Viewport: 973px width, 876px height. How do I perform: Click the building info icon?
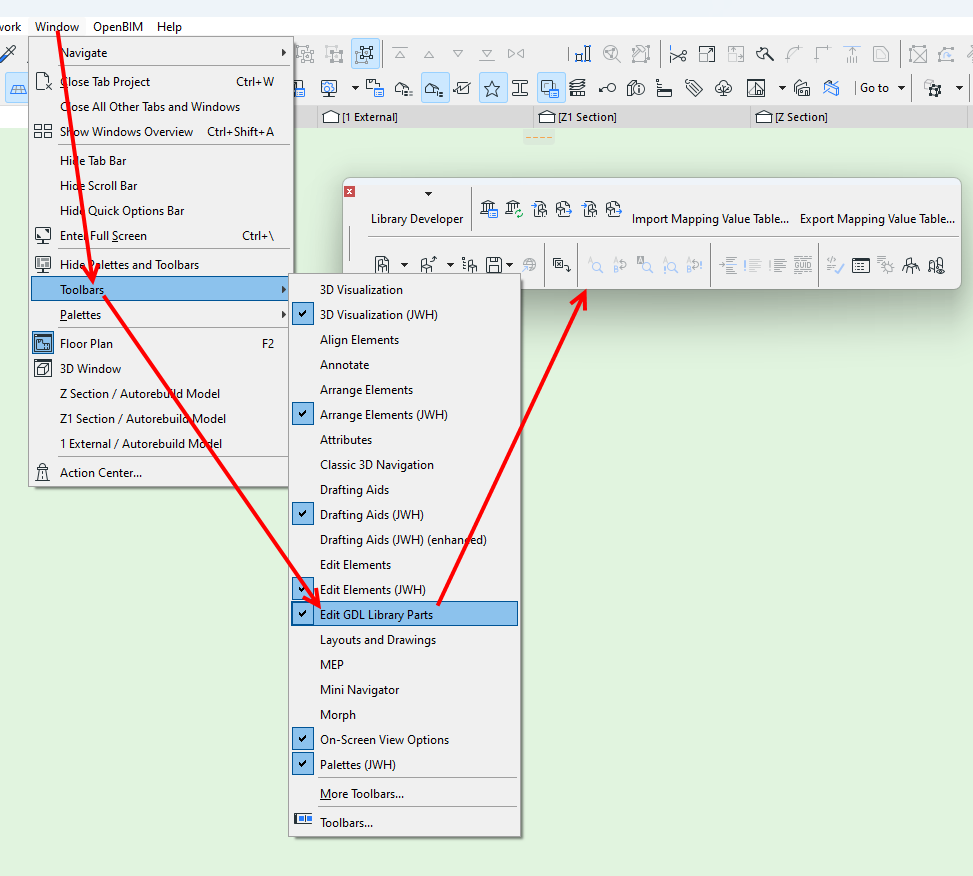pyautogui.click(x=635, y=88)
